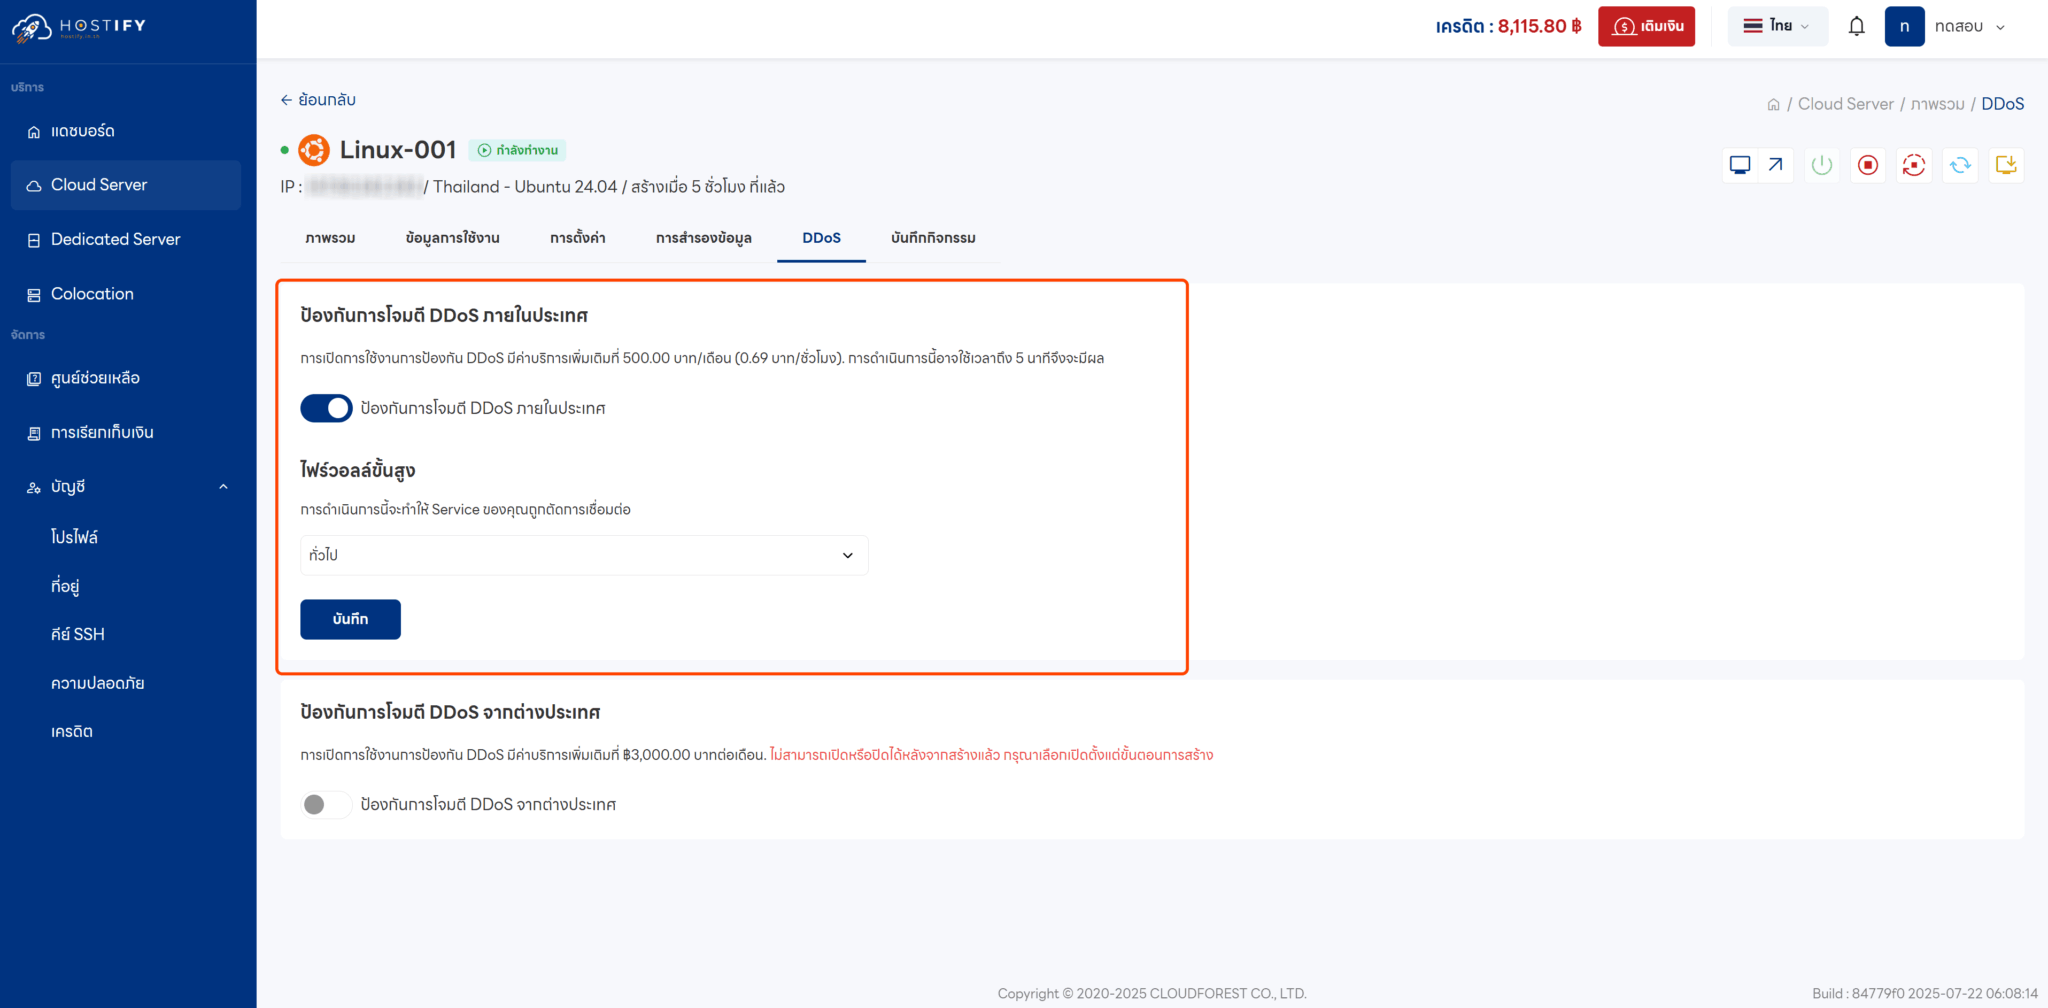This screenshot has width=2048, height=1008.
Task: Click the ย้อนกลับ back link
Action: tap(318, 100)
